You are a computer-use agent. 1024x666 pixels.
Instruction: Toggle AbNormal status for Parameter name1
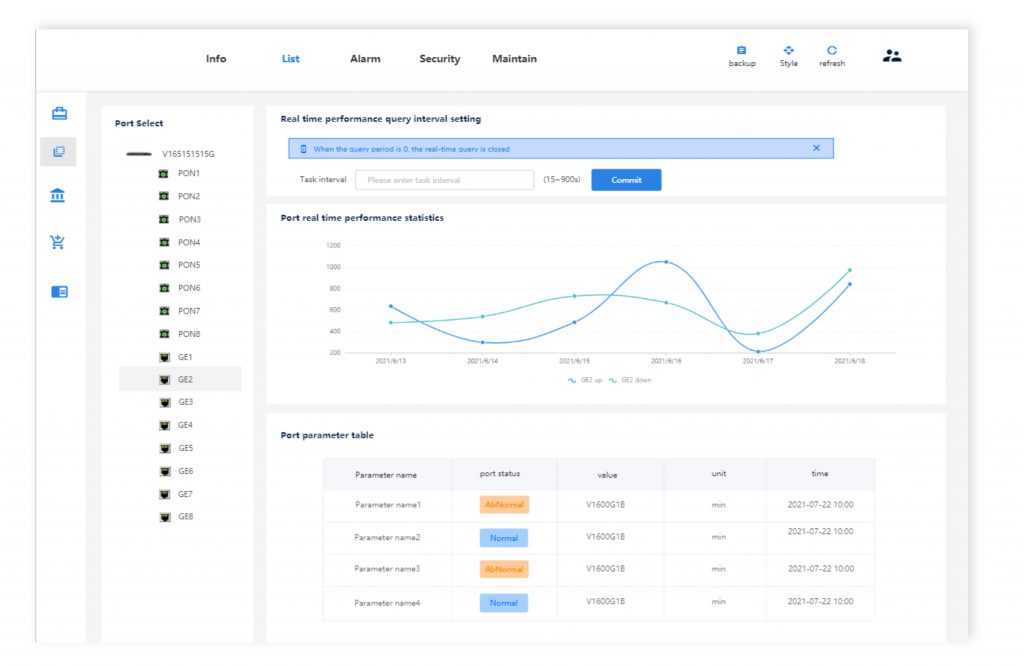[503, 505]
